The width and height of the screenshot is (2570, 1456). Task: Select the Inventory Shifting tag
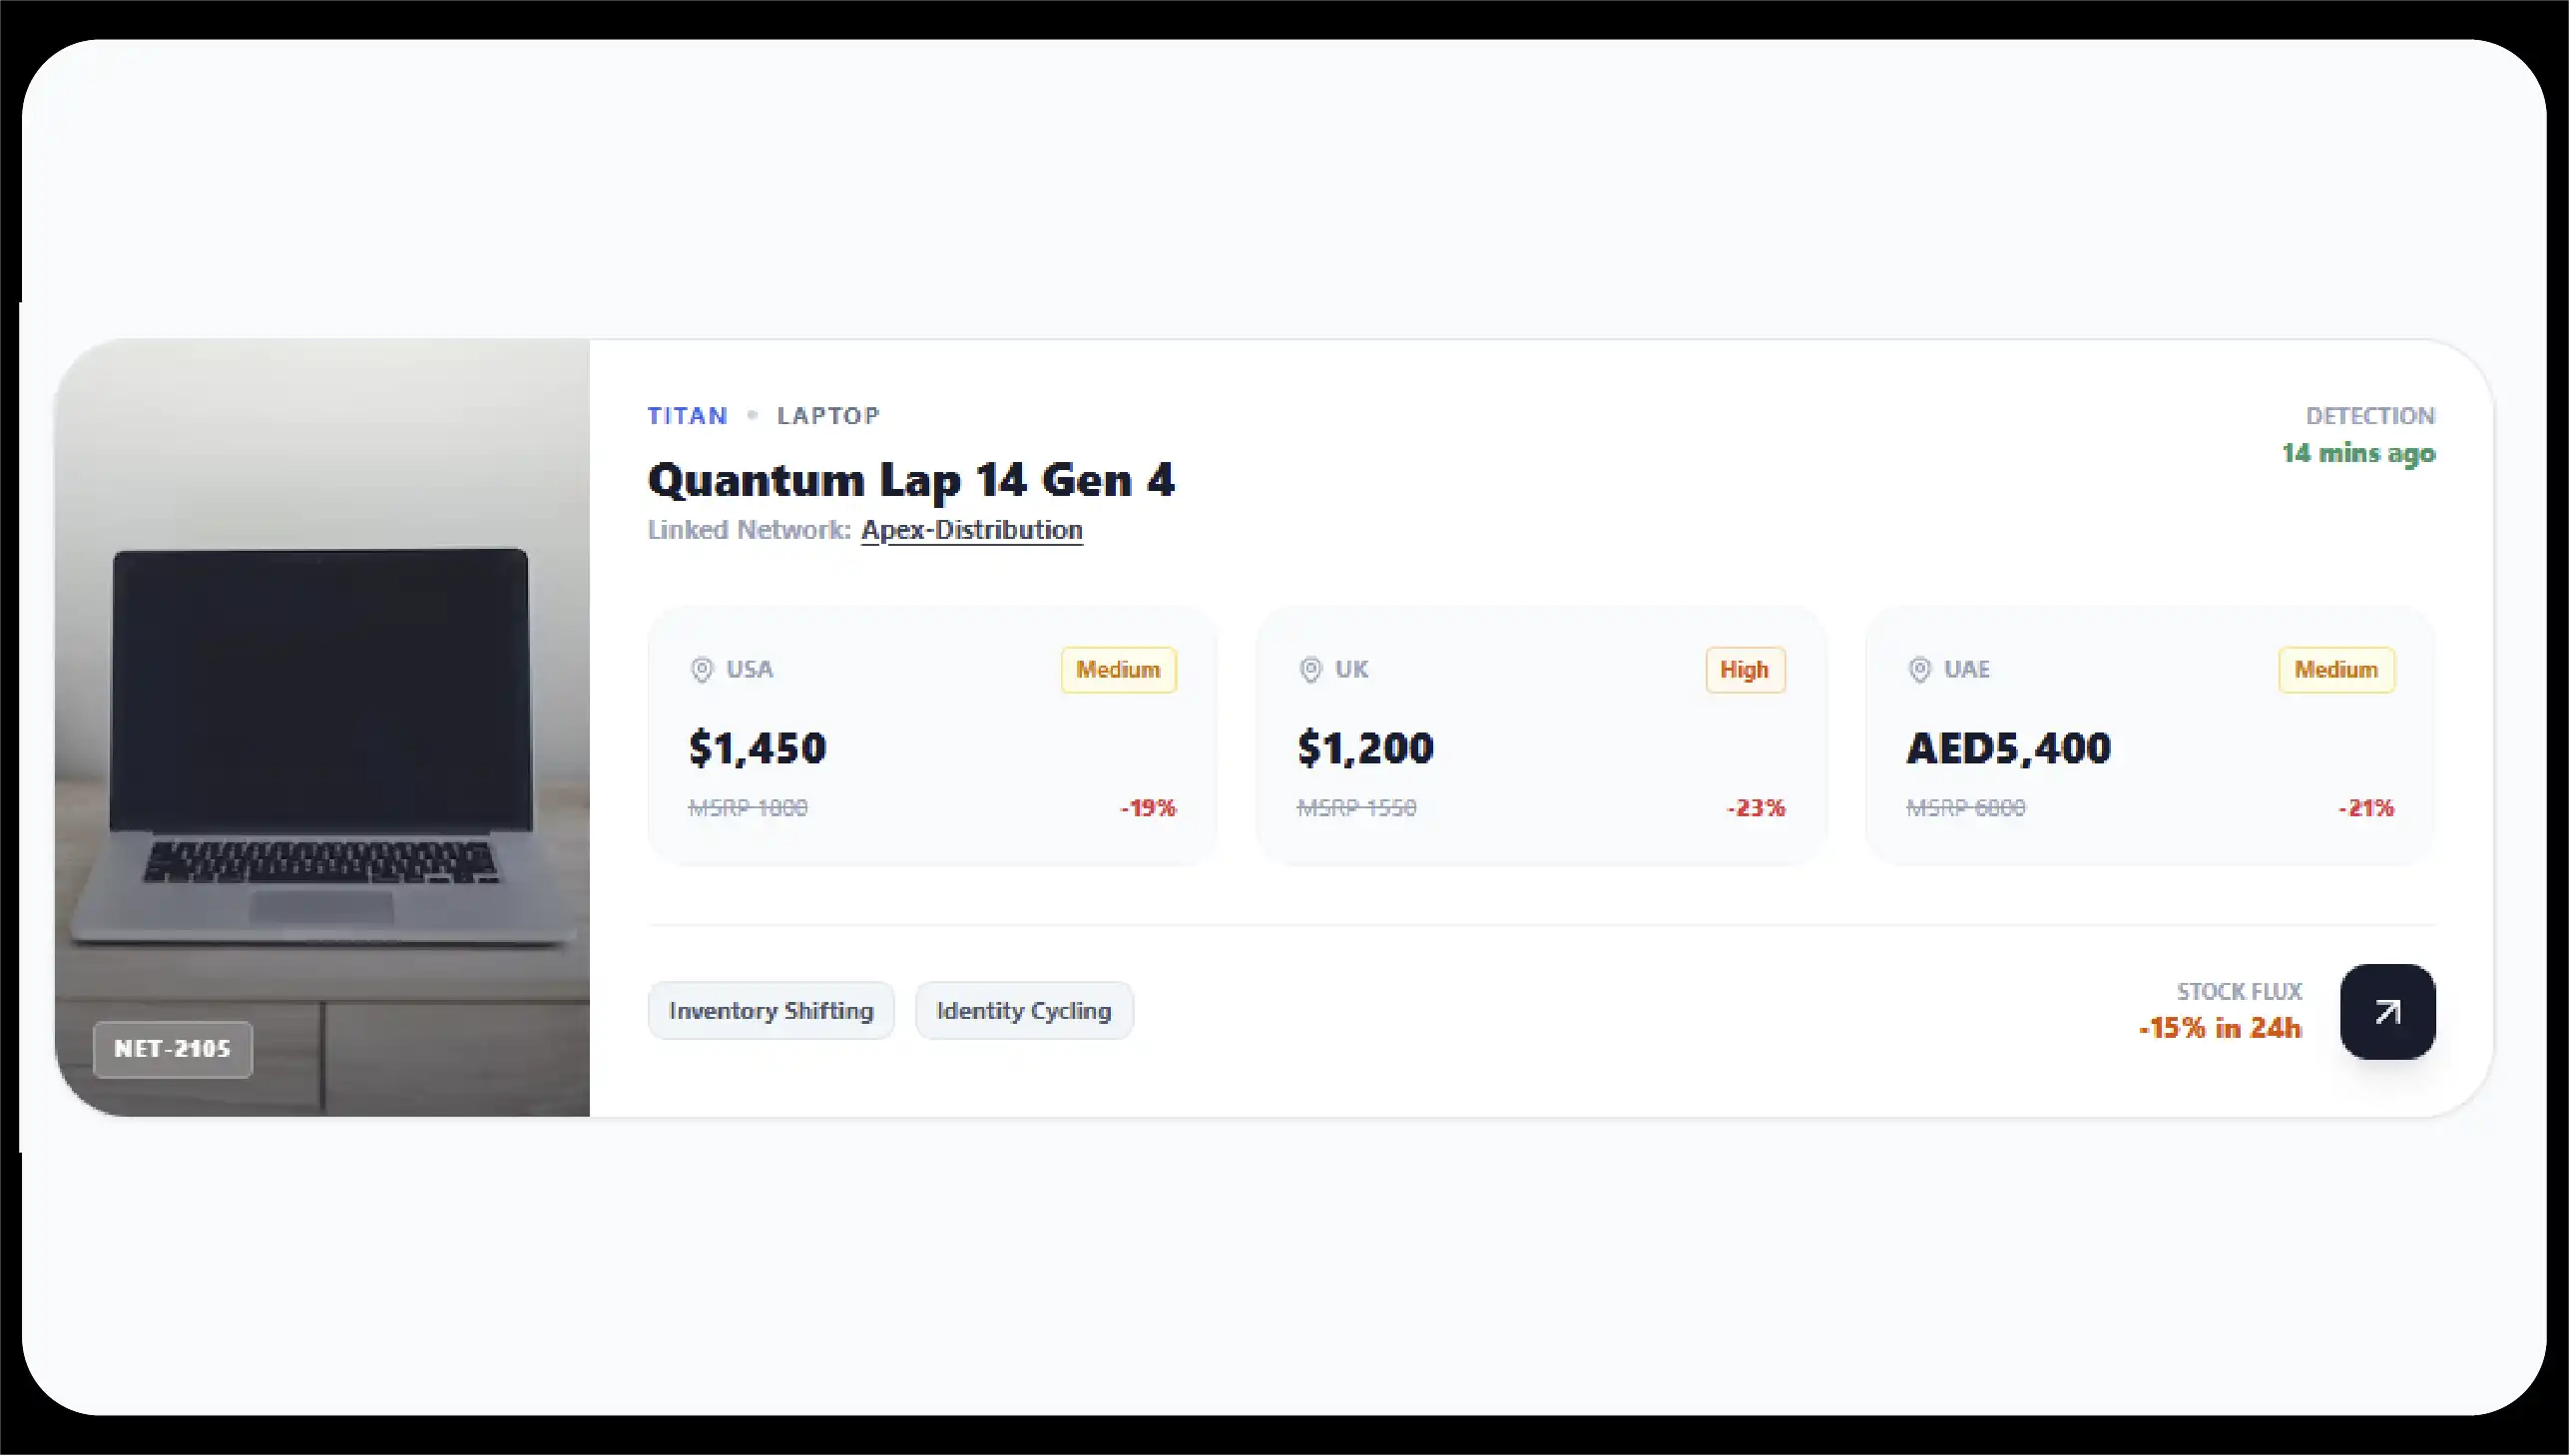point(771,1011)
